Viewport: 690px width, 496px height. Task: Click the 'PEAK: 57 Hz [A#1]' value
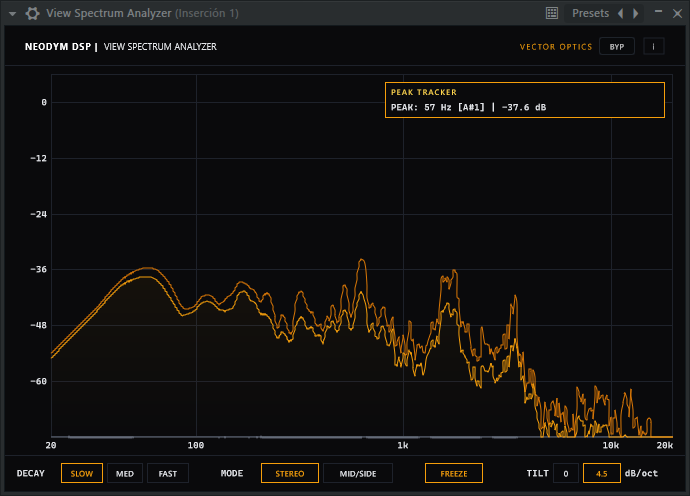437,107
